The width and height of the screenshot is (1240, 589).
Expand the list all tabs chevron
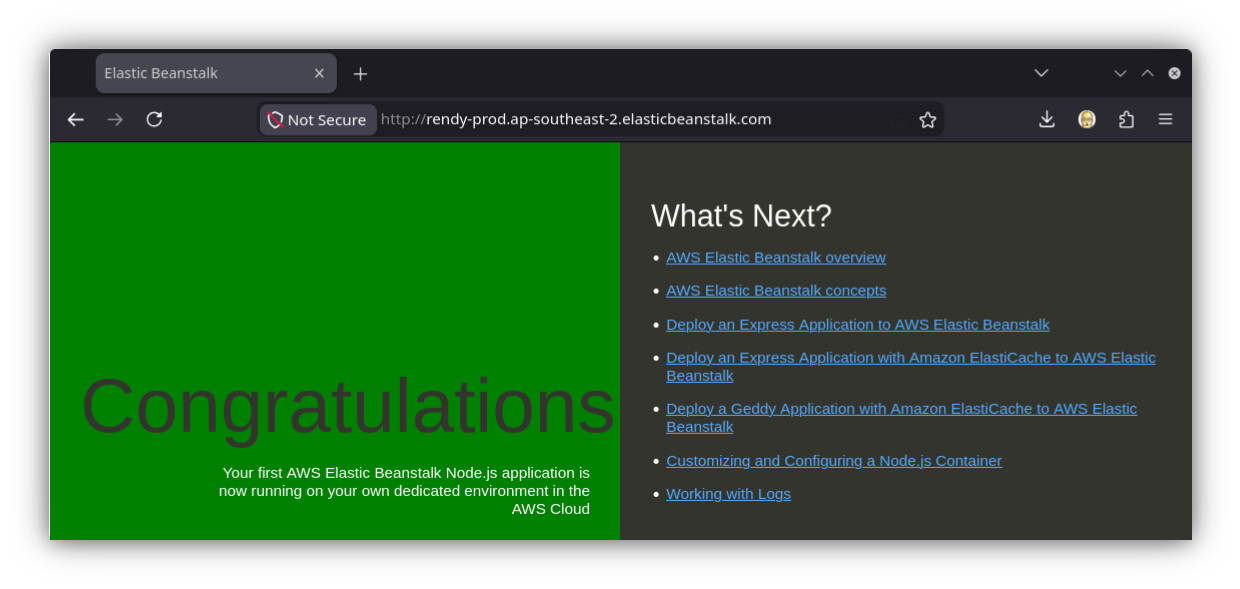1041,73
